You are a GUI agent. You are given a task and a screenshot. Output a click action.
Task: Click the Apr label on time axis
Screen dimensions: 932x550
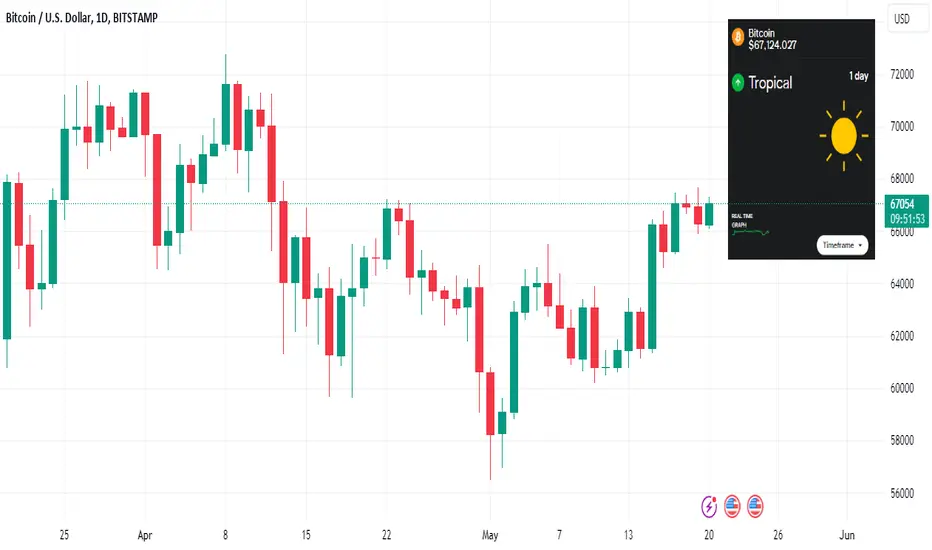coord(145,535)
